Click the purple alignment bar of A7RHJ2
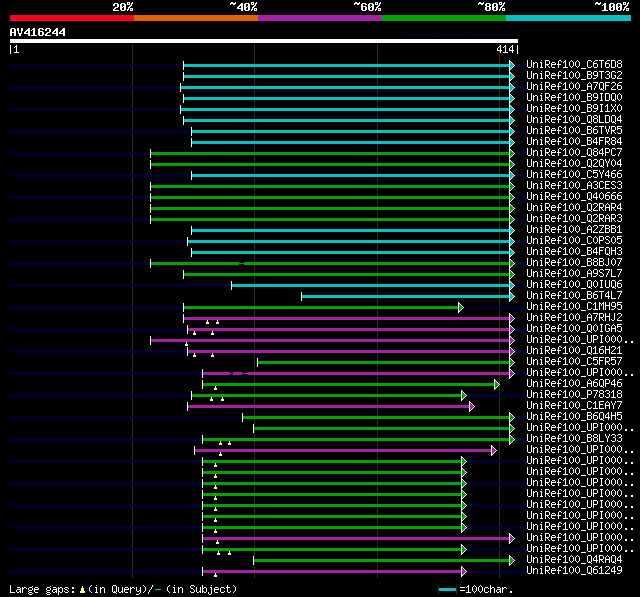This screenshot has height=597, width=640. click(347, 319)
